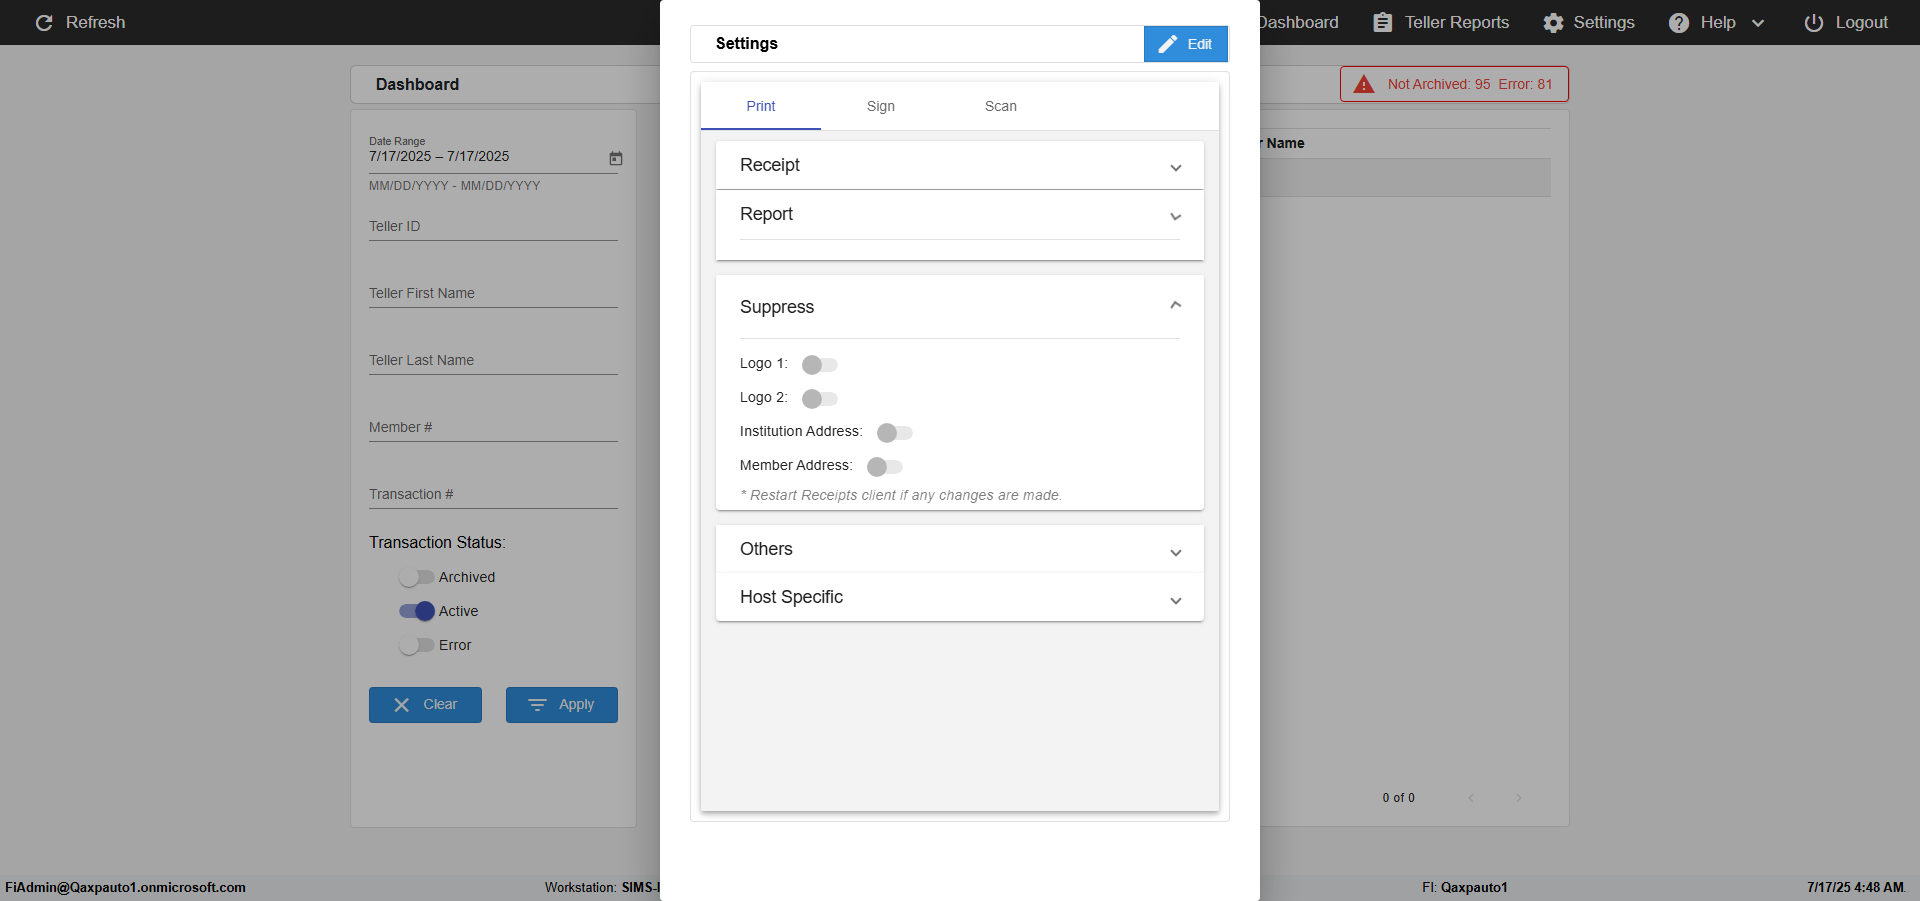Click the Help question mark icon

(x=1679, y=22)
